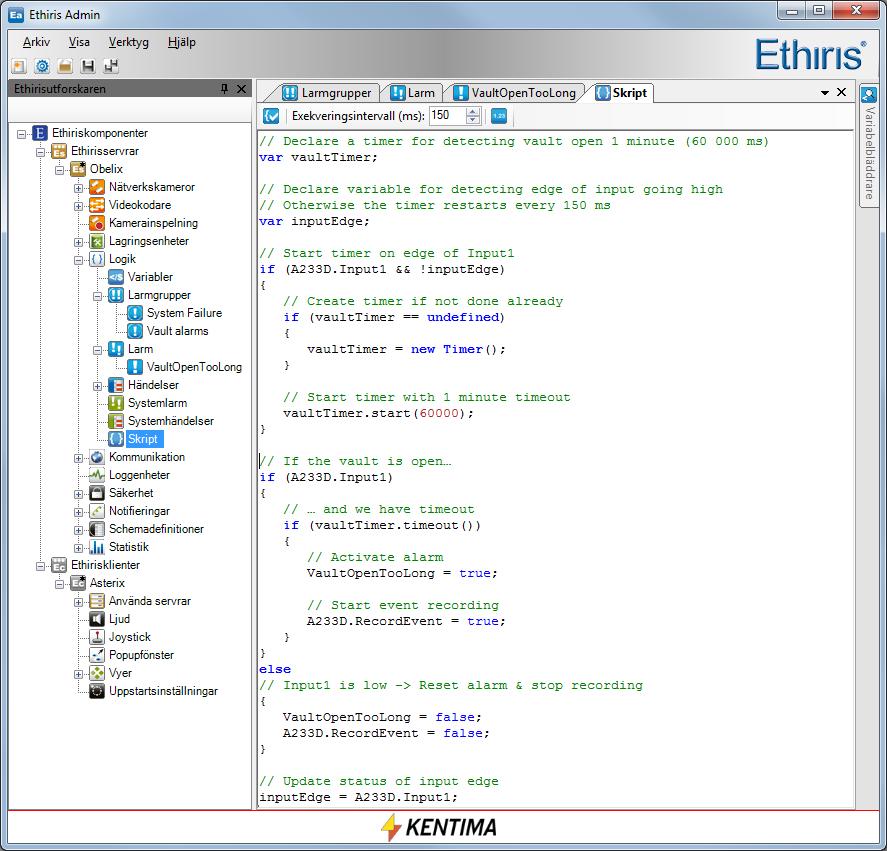Image resolution: width=887 pixels, height=851 pixels.
Task: Close the Ethirisutforskaren panel
Action: 242,89
